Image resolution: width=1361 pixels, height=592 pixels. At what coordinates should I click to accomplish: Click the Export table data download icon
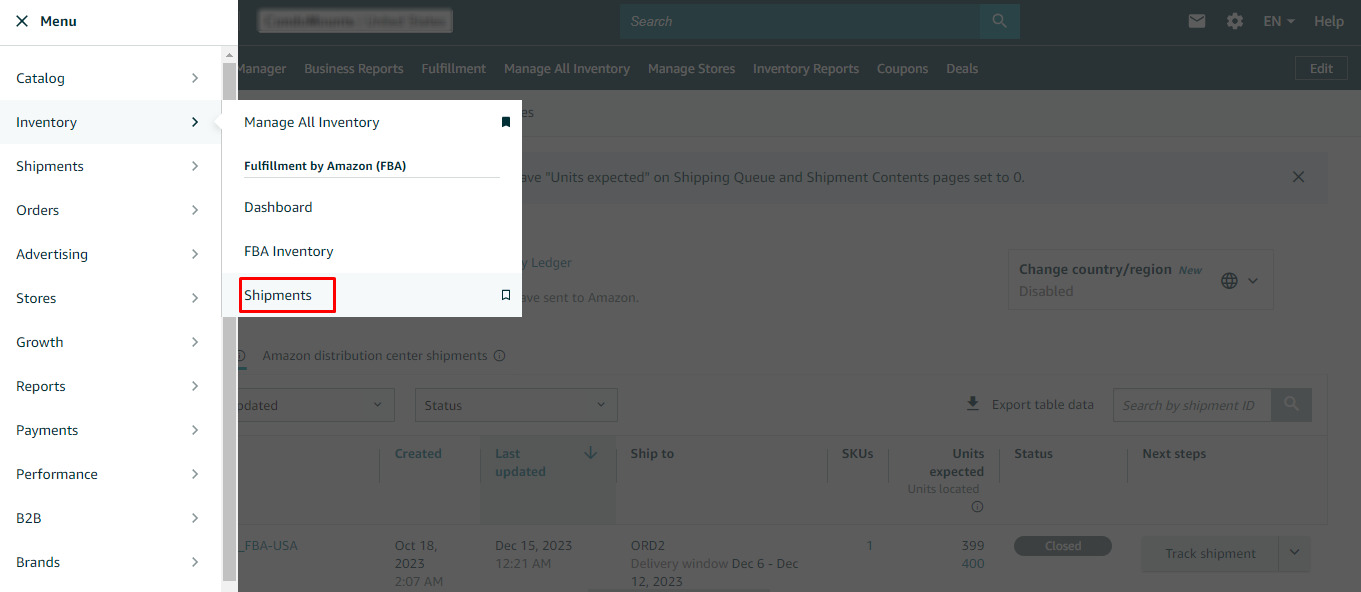point(972,404)
